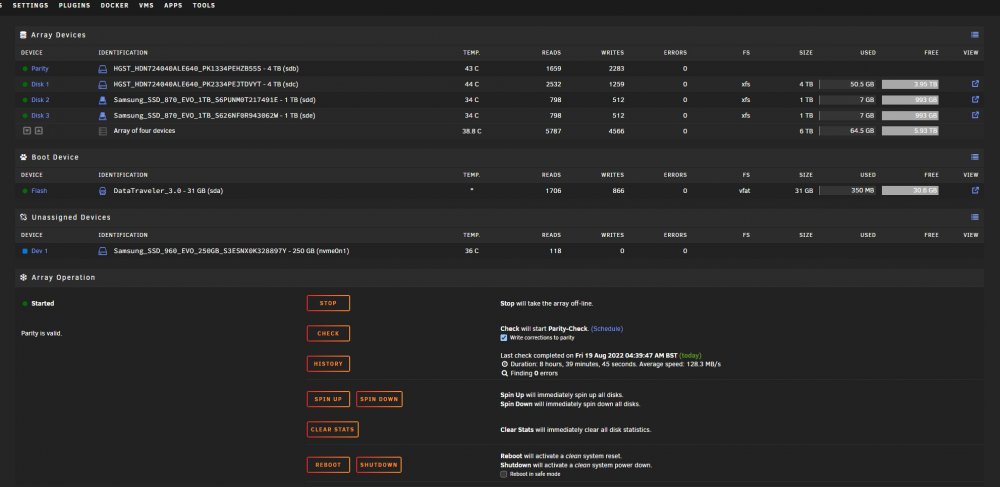
Task: Click the Dev 1 unassigned drive icon
Action: coord(103,251)
